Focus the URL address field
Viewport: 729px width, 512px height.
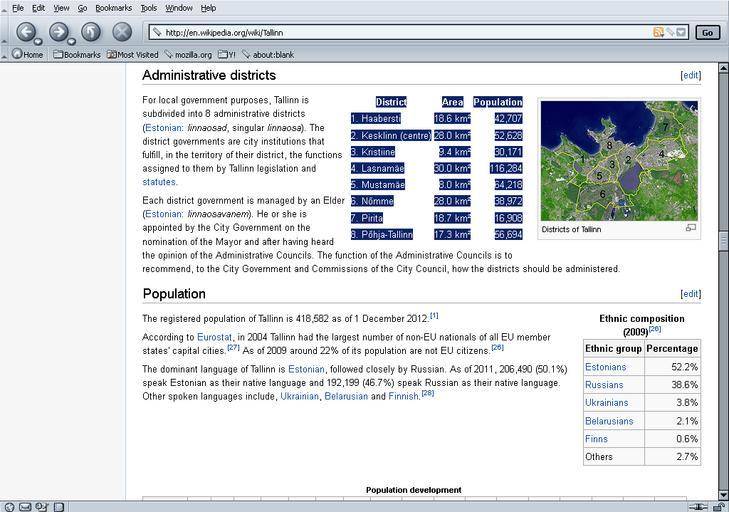click(400, 32)
